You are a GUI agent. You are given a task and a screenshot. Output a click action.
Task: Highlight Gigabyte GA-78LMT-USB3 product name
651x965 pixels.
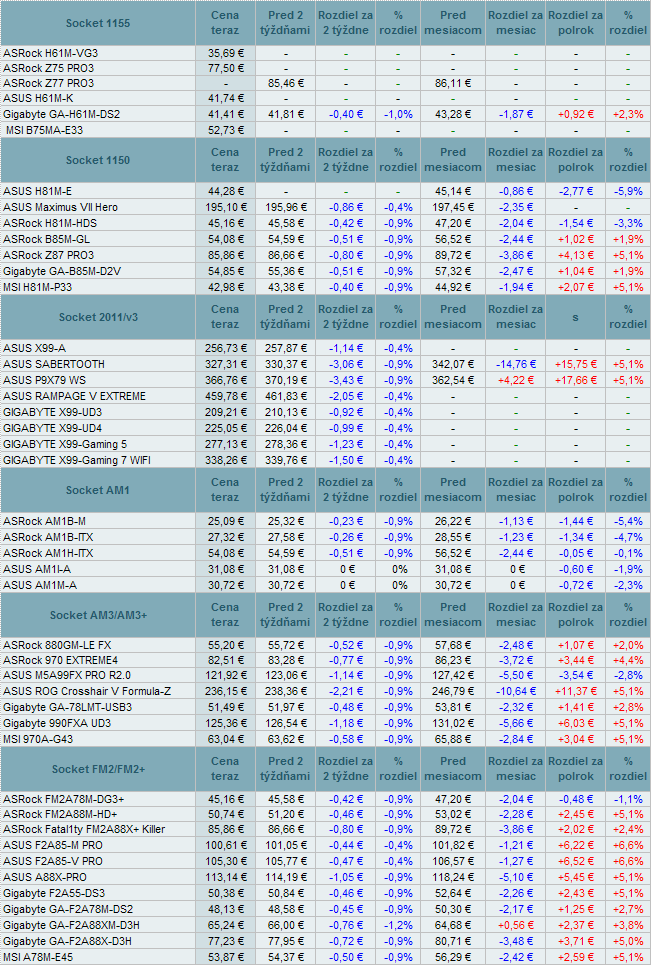point(68,707)
